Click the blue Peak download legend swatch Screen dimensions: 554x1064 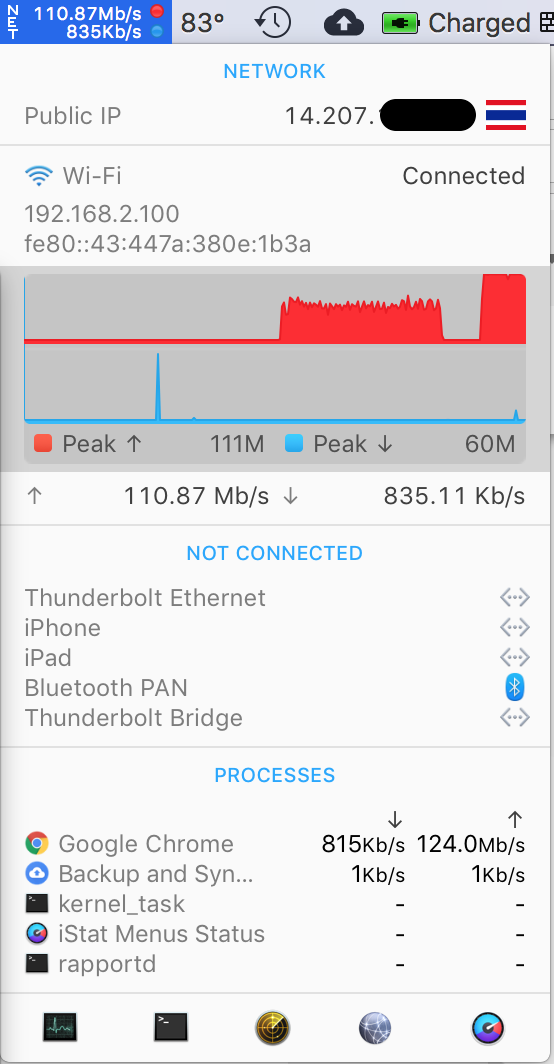point(293,444)
